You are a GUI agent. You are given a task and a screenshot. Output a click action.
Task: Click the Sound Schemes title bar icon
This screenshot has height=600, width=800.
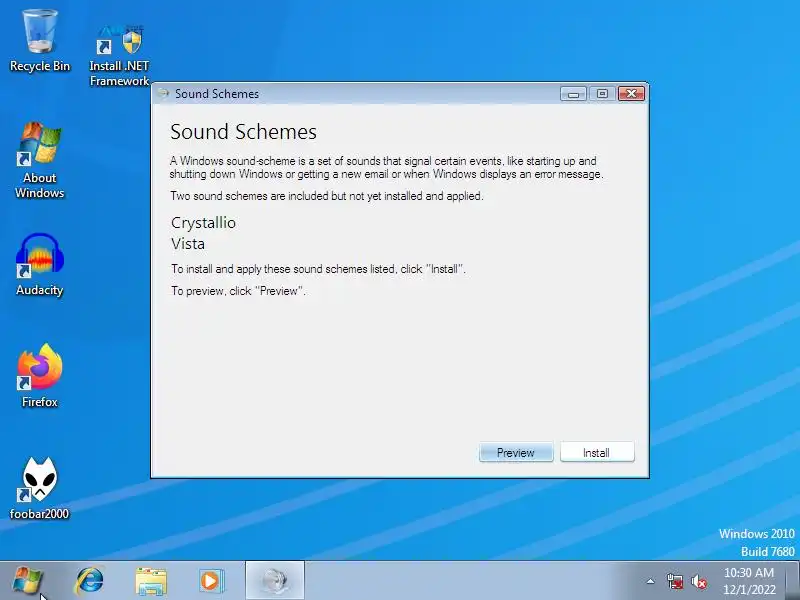[163, 93]
